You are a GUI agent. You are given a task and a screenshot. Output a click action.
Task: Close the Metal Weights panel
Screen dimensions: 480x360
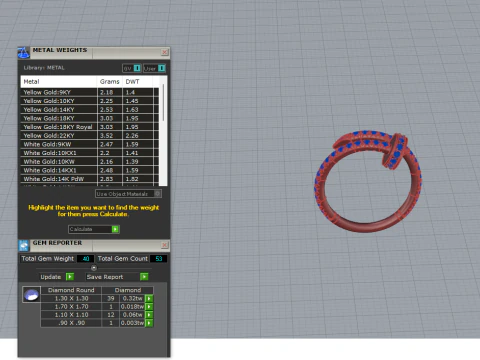click(165, 52)
